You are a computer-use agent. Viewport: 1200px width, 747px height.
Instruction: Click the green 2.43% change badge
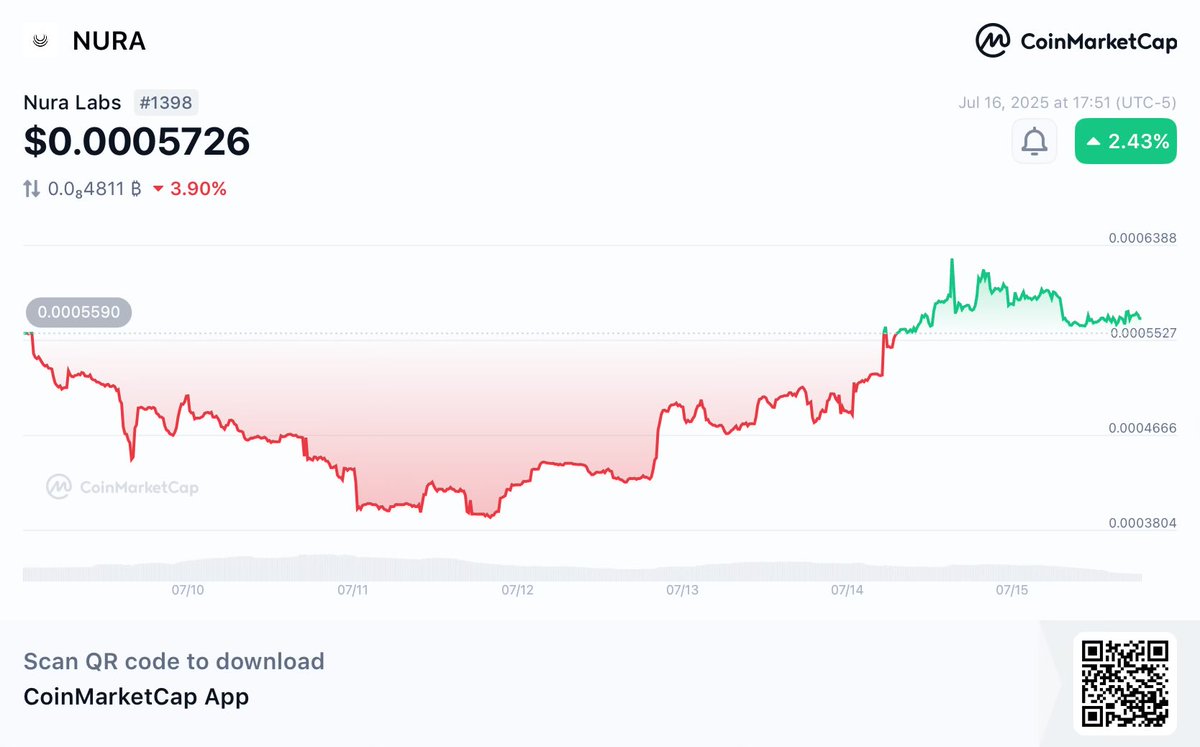point(1126,142)
